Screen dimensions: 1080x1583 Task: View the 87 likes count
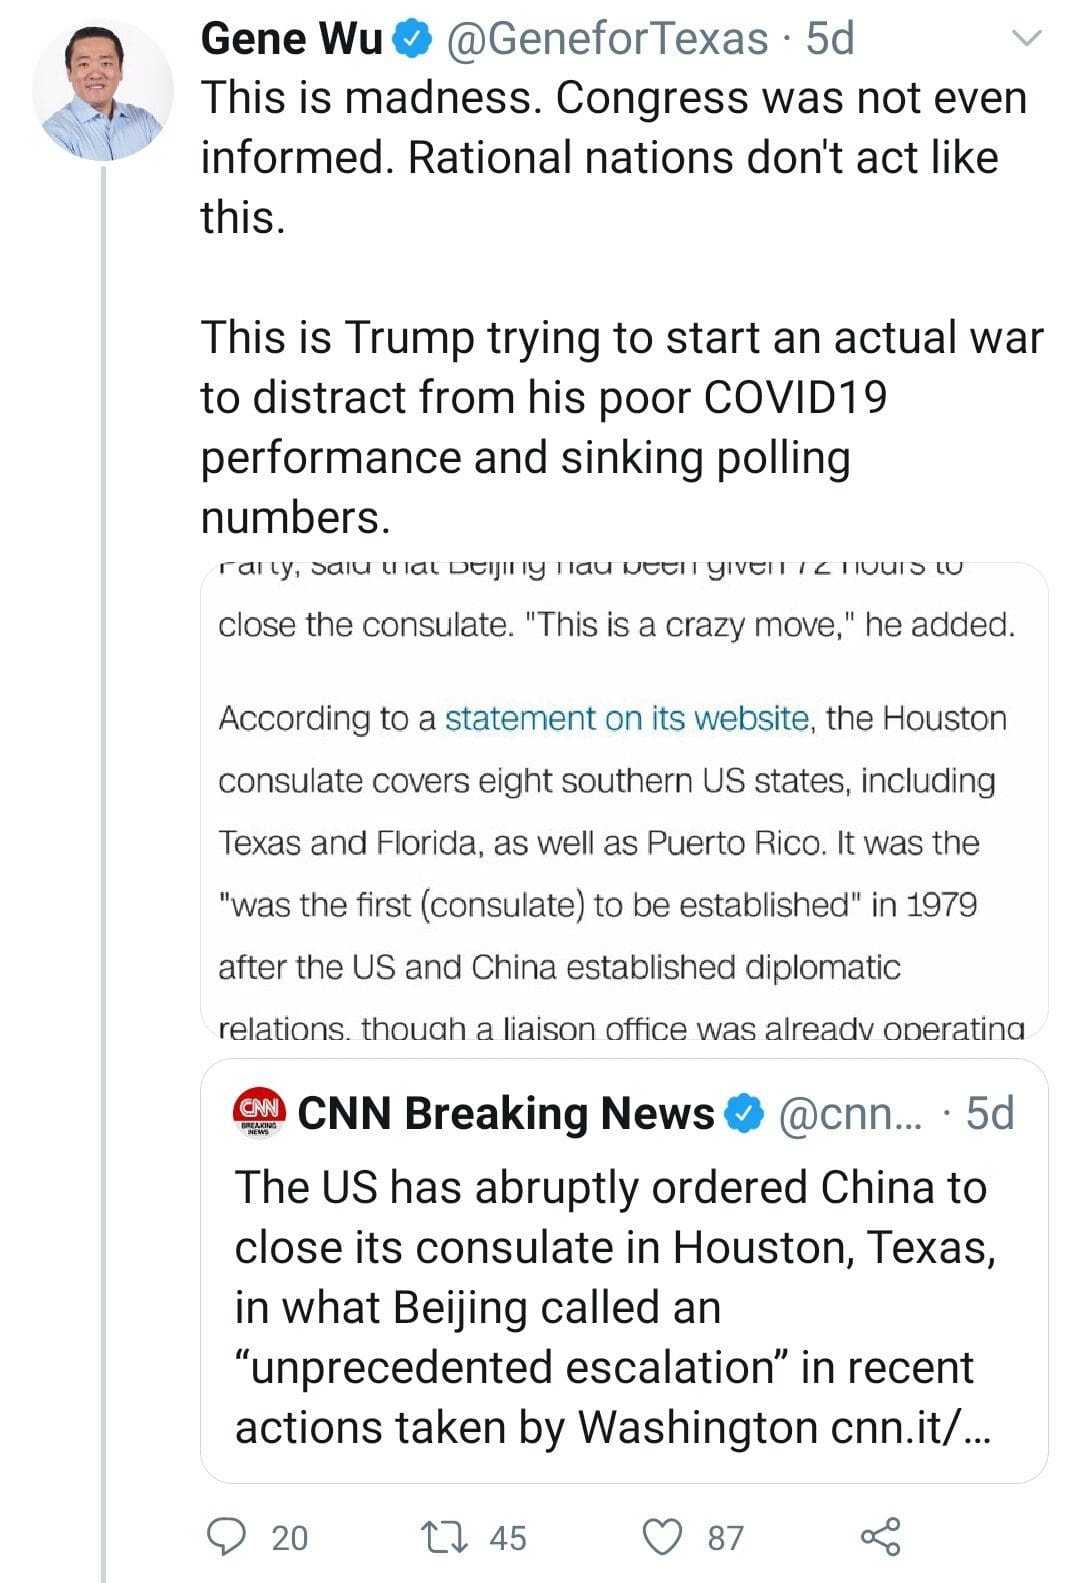coord(726,1537)
